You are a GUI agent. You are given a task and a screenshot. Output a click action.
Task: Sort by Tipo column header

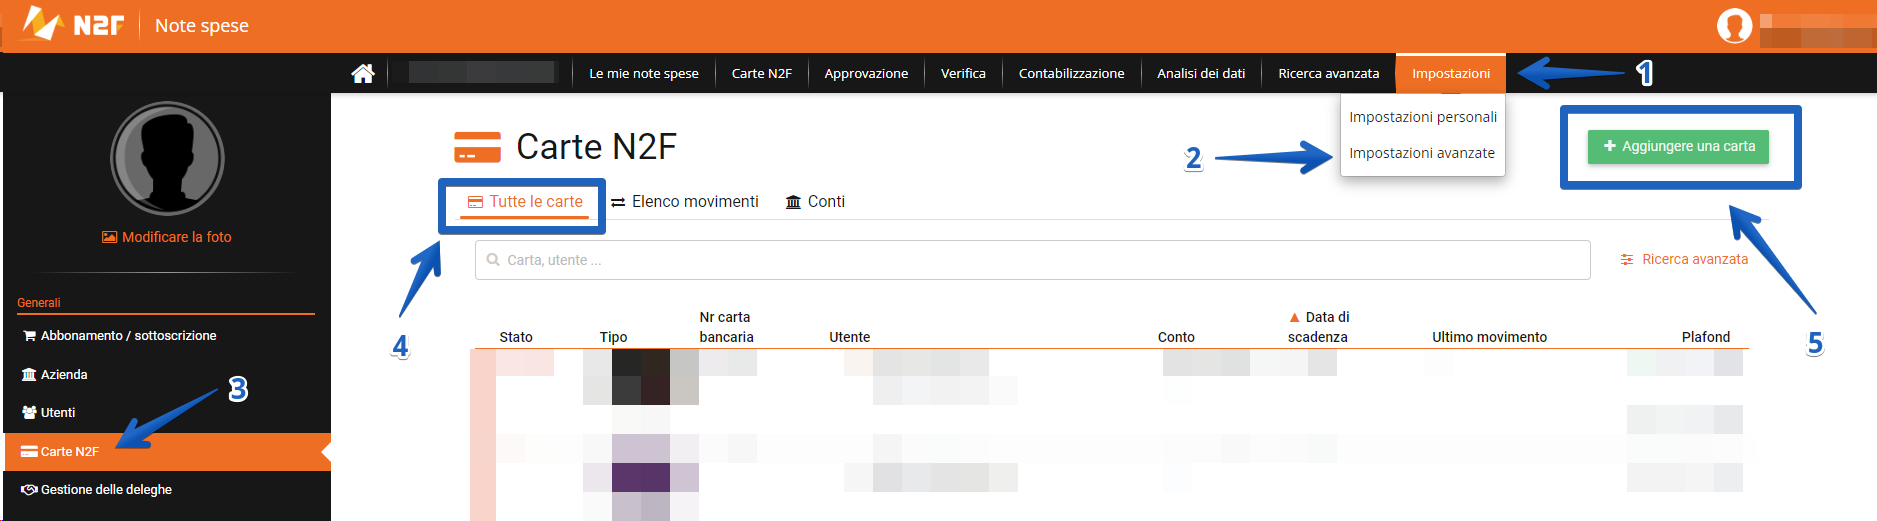pyautogui.click(x=613, y=337)
